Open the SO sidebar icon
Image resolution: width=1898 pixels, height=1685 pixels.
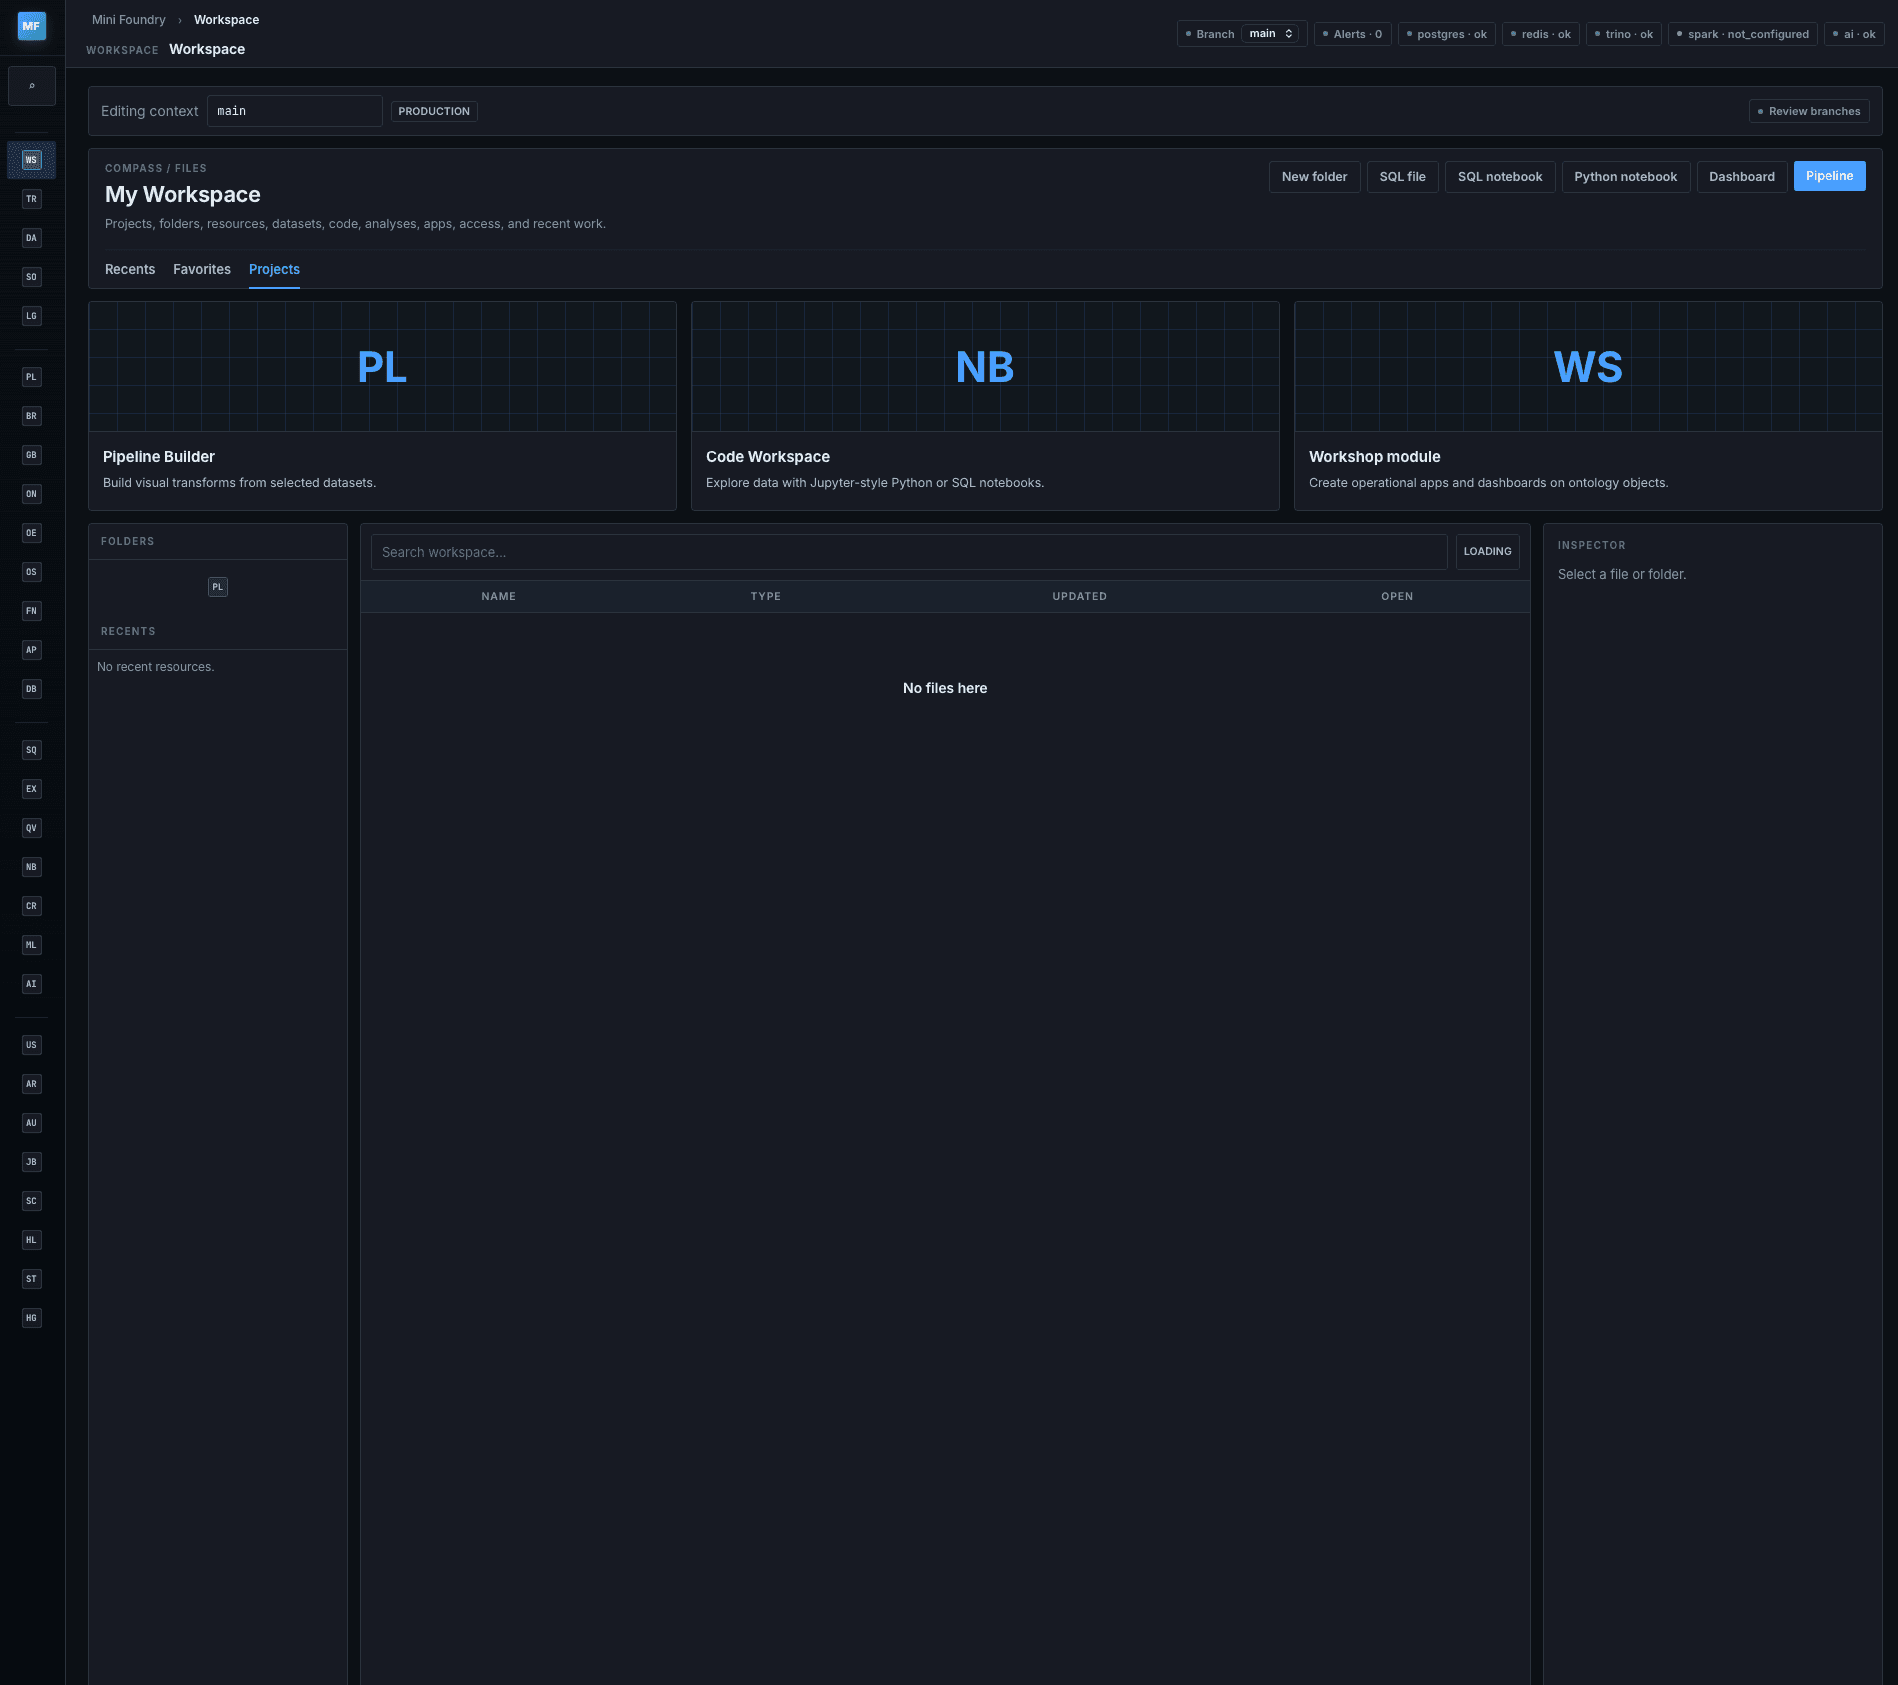(31, 277)
